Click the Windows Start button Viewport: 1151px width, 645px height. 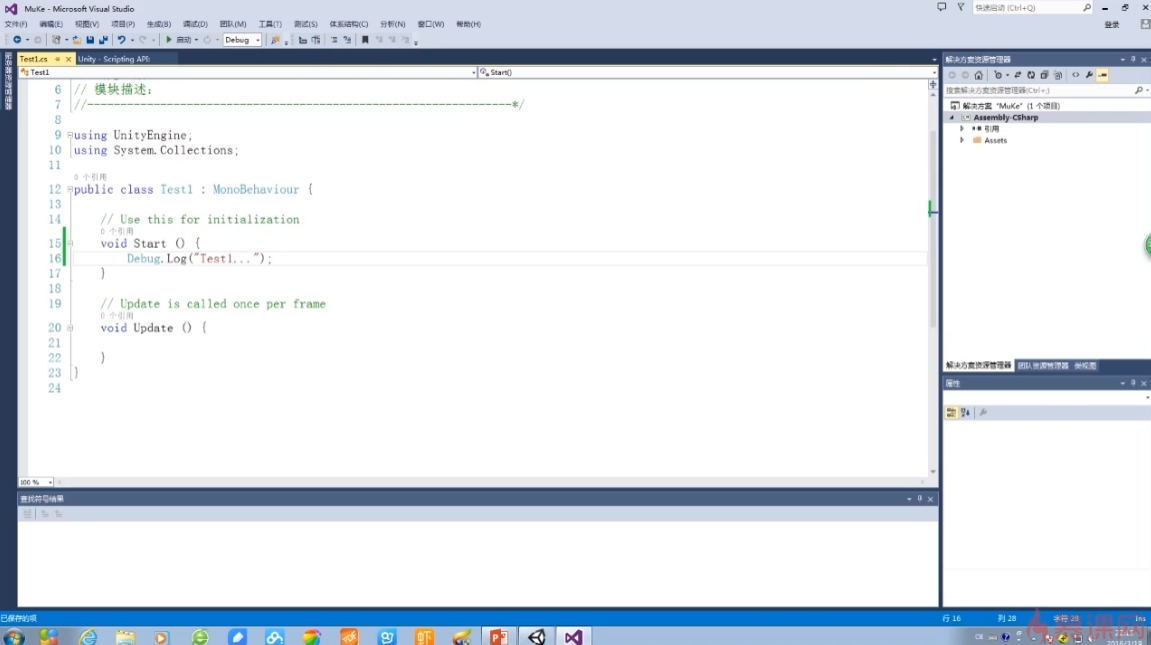pyautogui.click(x=13, y=637)
